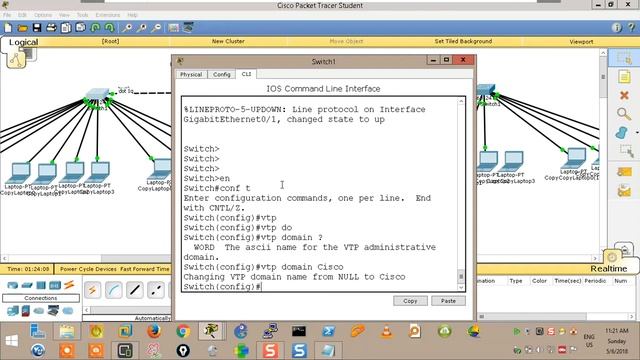Add a Complex PDU open envelope

tap(624, 191)
